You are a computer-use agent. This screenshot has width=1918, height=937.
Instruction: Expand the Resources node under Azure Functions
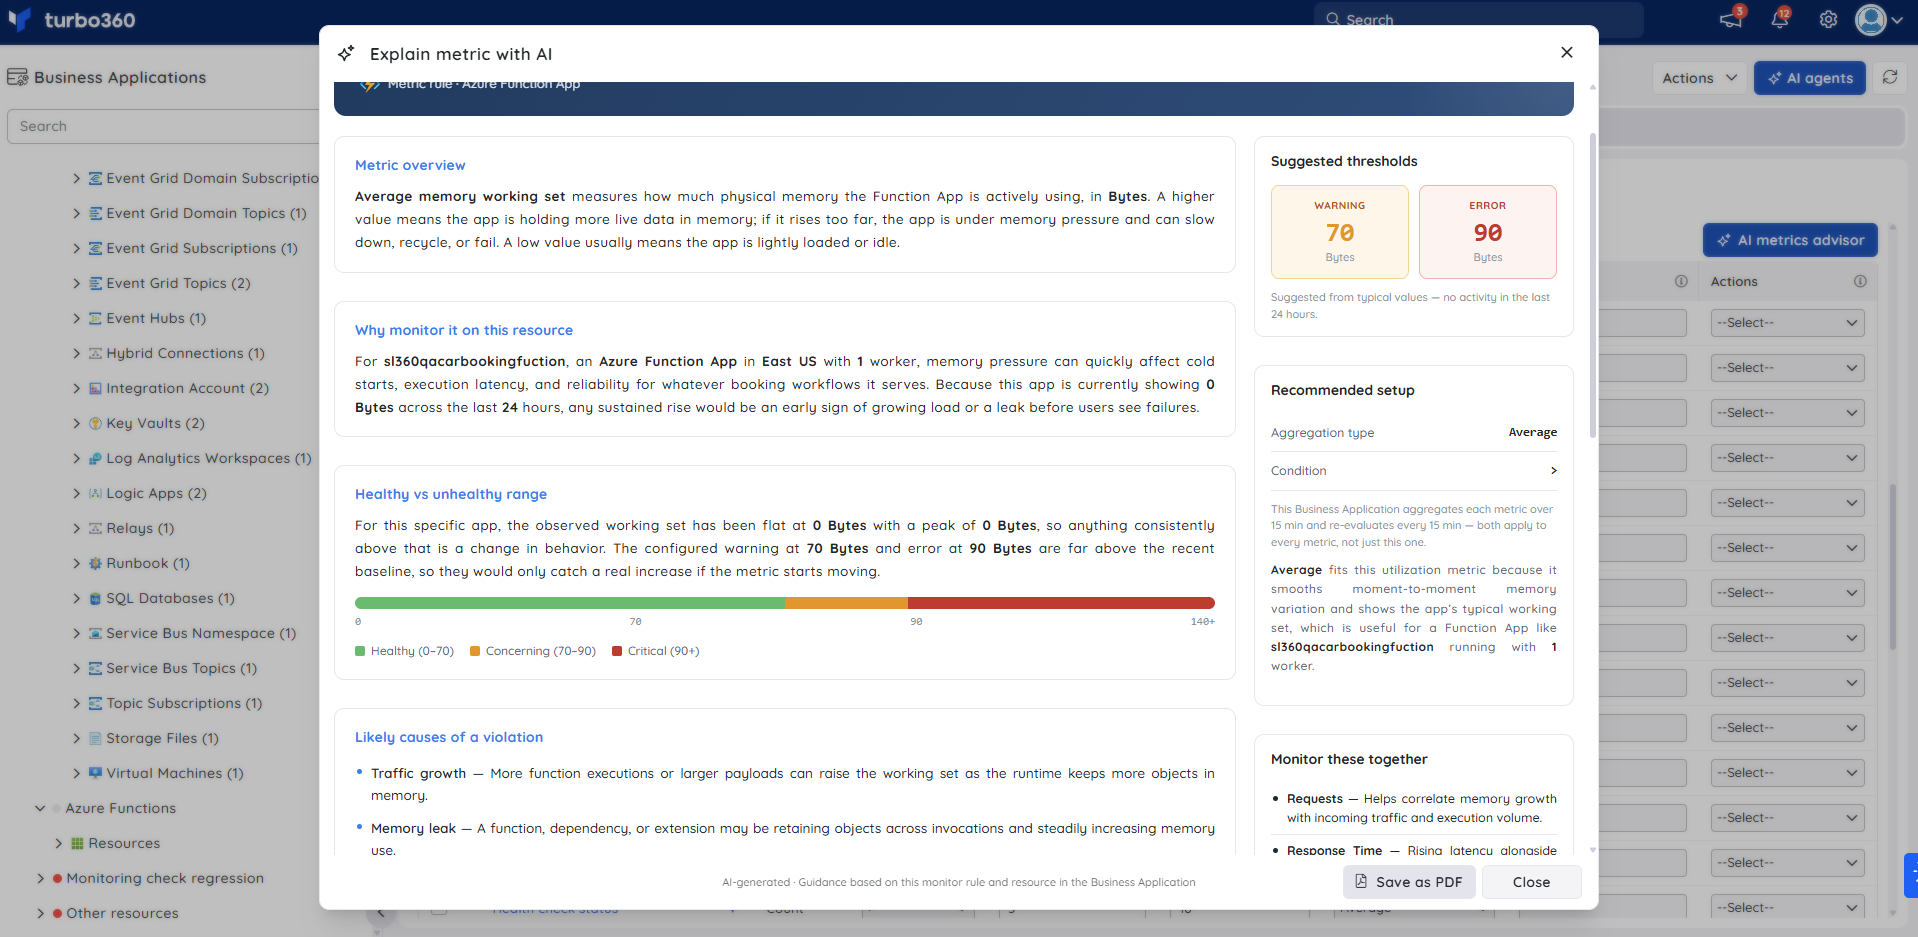pyautogui.click(x=59, y=843)
